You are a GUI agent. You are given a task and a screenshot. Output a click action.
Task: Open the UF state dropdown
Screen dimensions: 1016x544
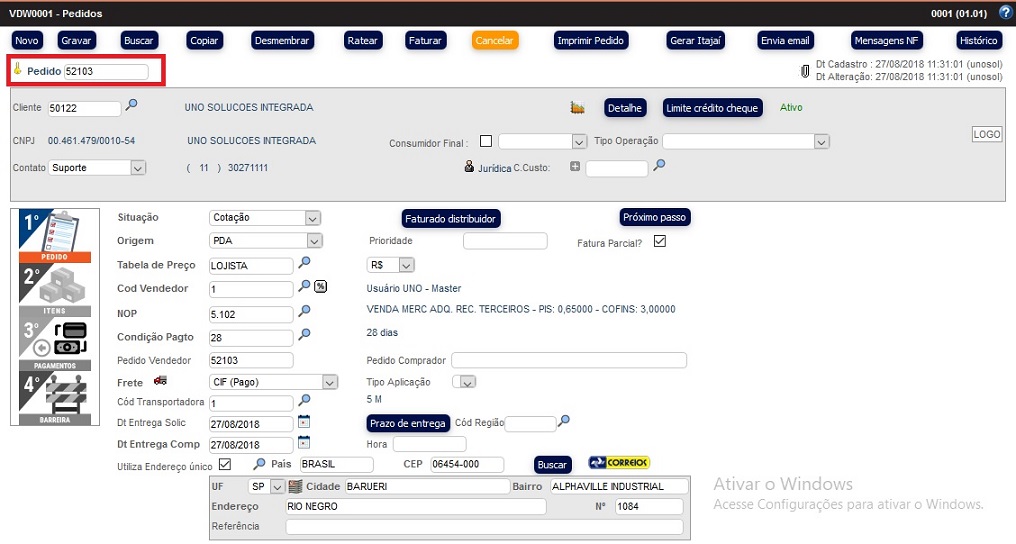(x=265, y=487)
